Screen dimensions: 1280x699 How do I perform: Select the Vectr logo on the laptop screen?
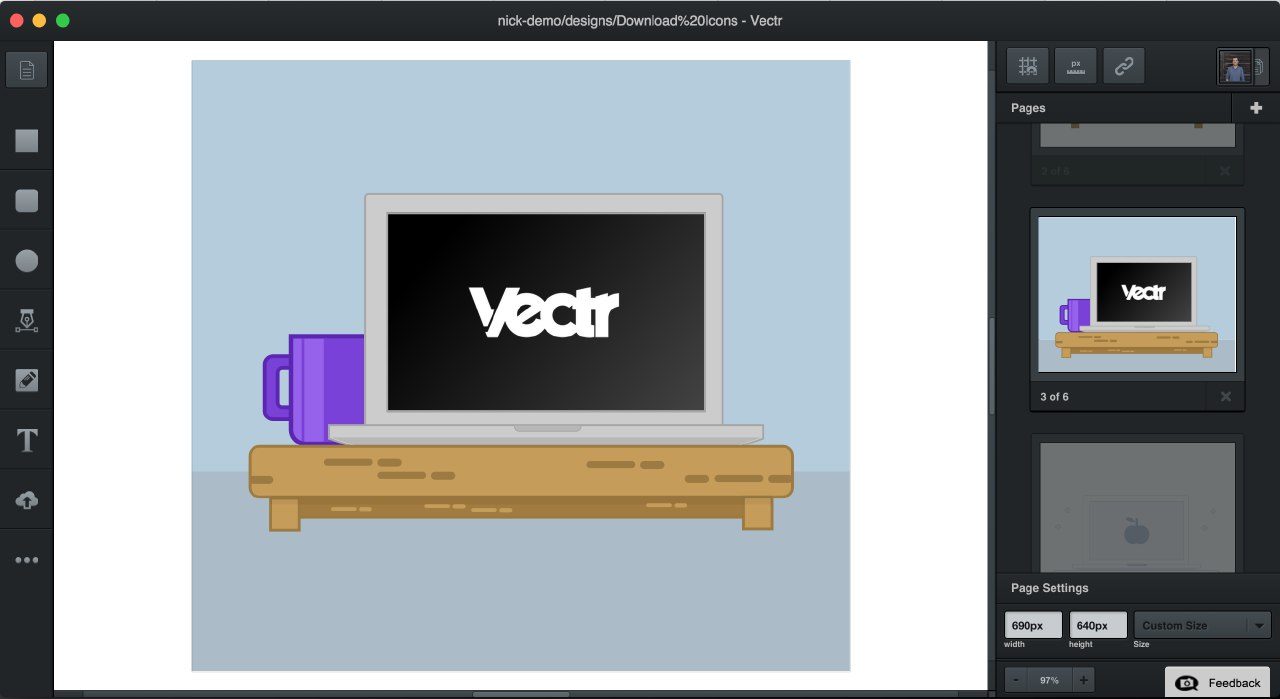544,312
